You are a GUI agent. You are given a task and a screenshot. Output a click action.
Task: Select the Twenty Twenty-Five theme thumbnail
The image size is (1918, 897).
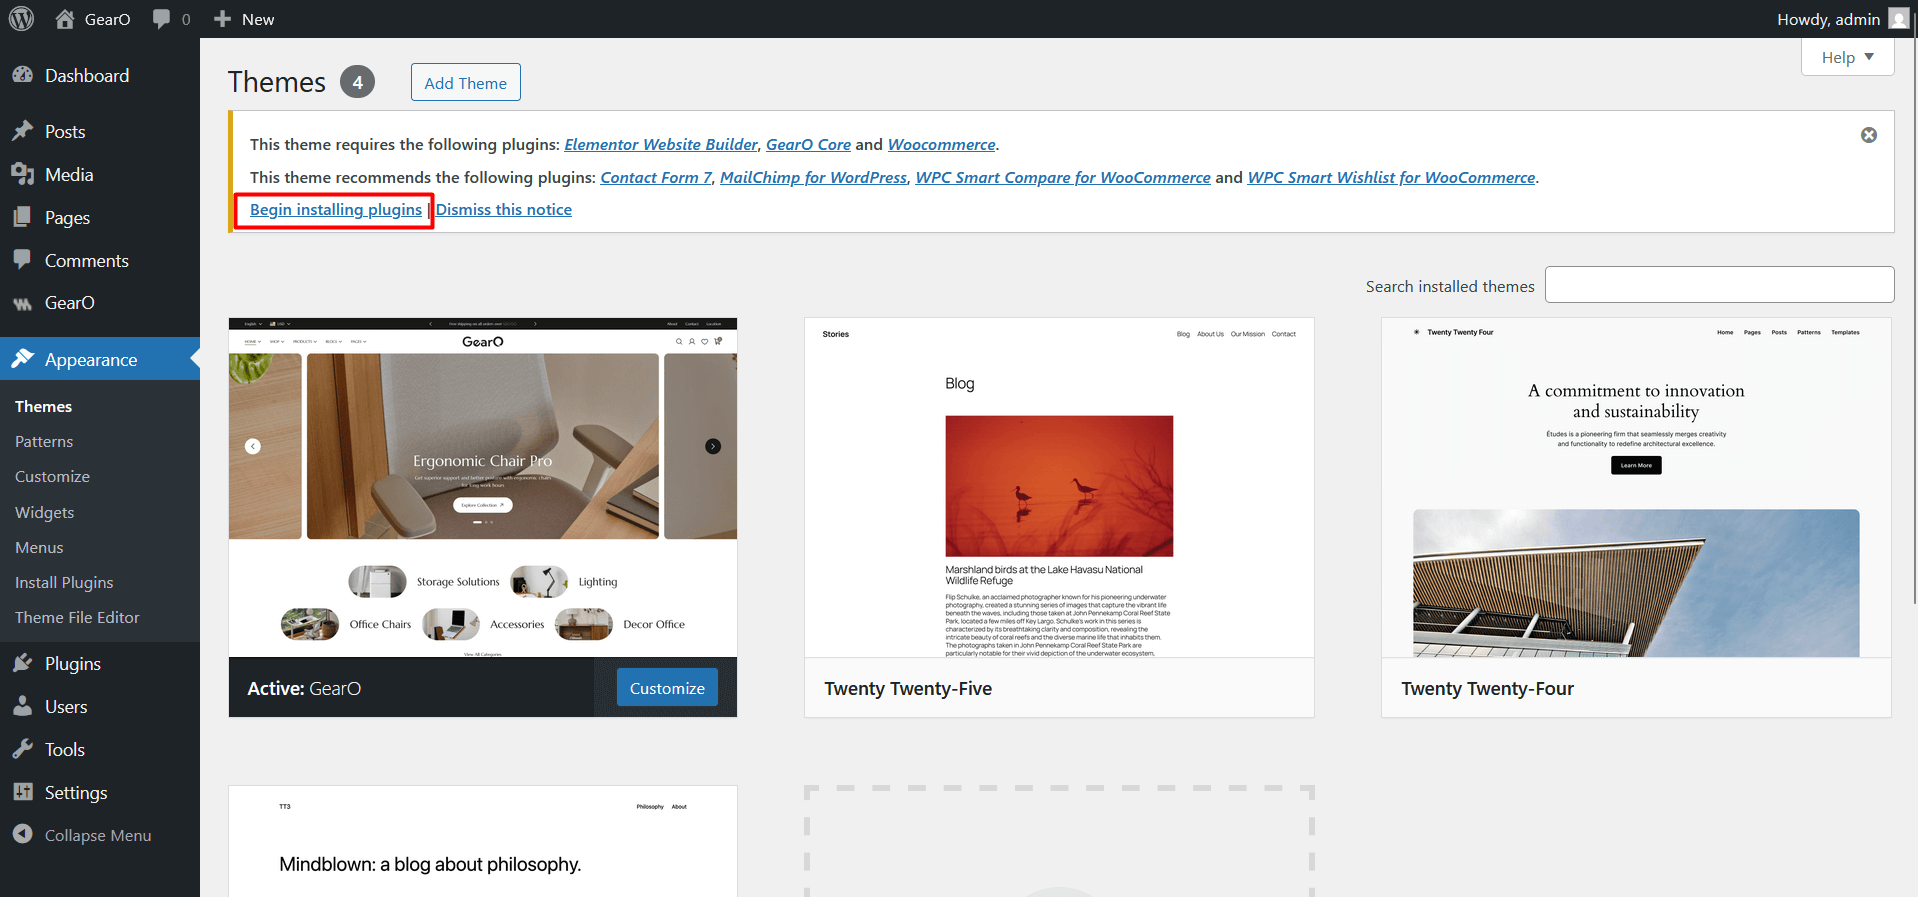[1058, 488]
